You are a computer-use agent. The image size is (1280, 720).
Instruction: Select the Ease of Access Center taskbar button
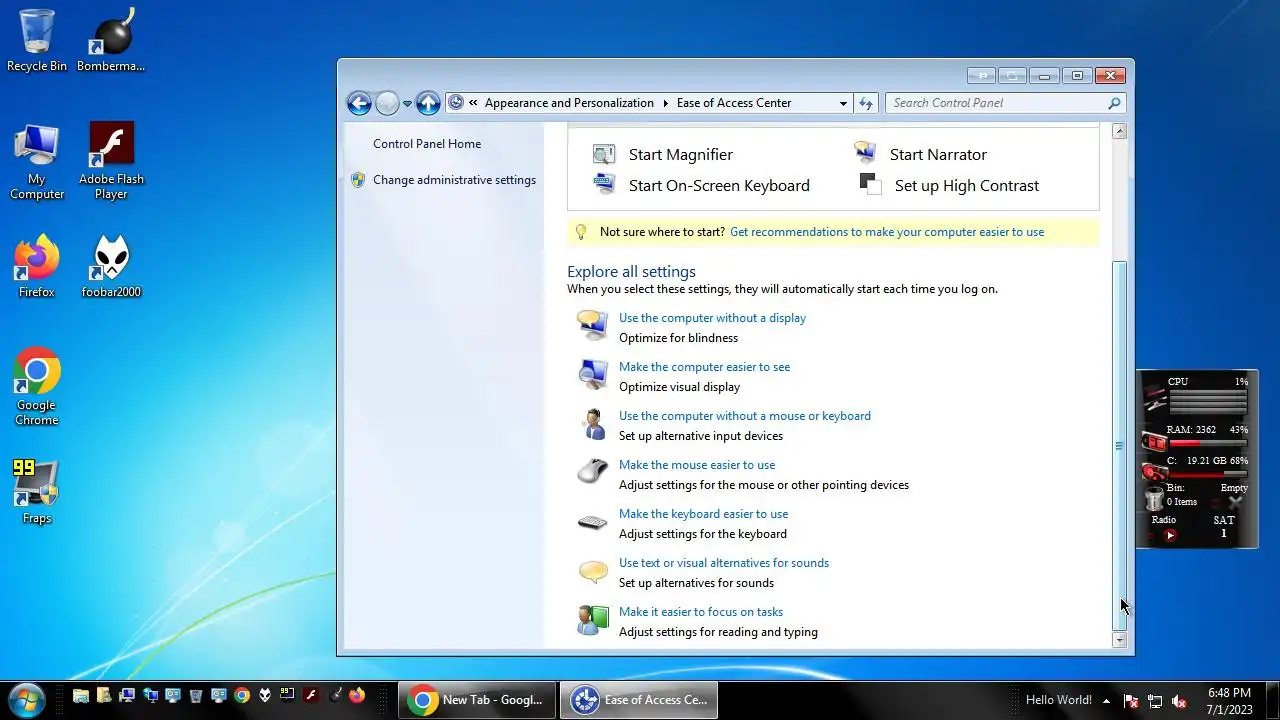tap(638, 700)
